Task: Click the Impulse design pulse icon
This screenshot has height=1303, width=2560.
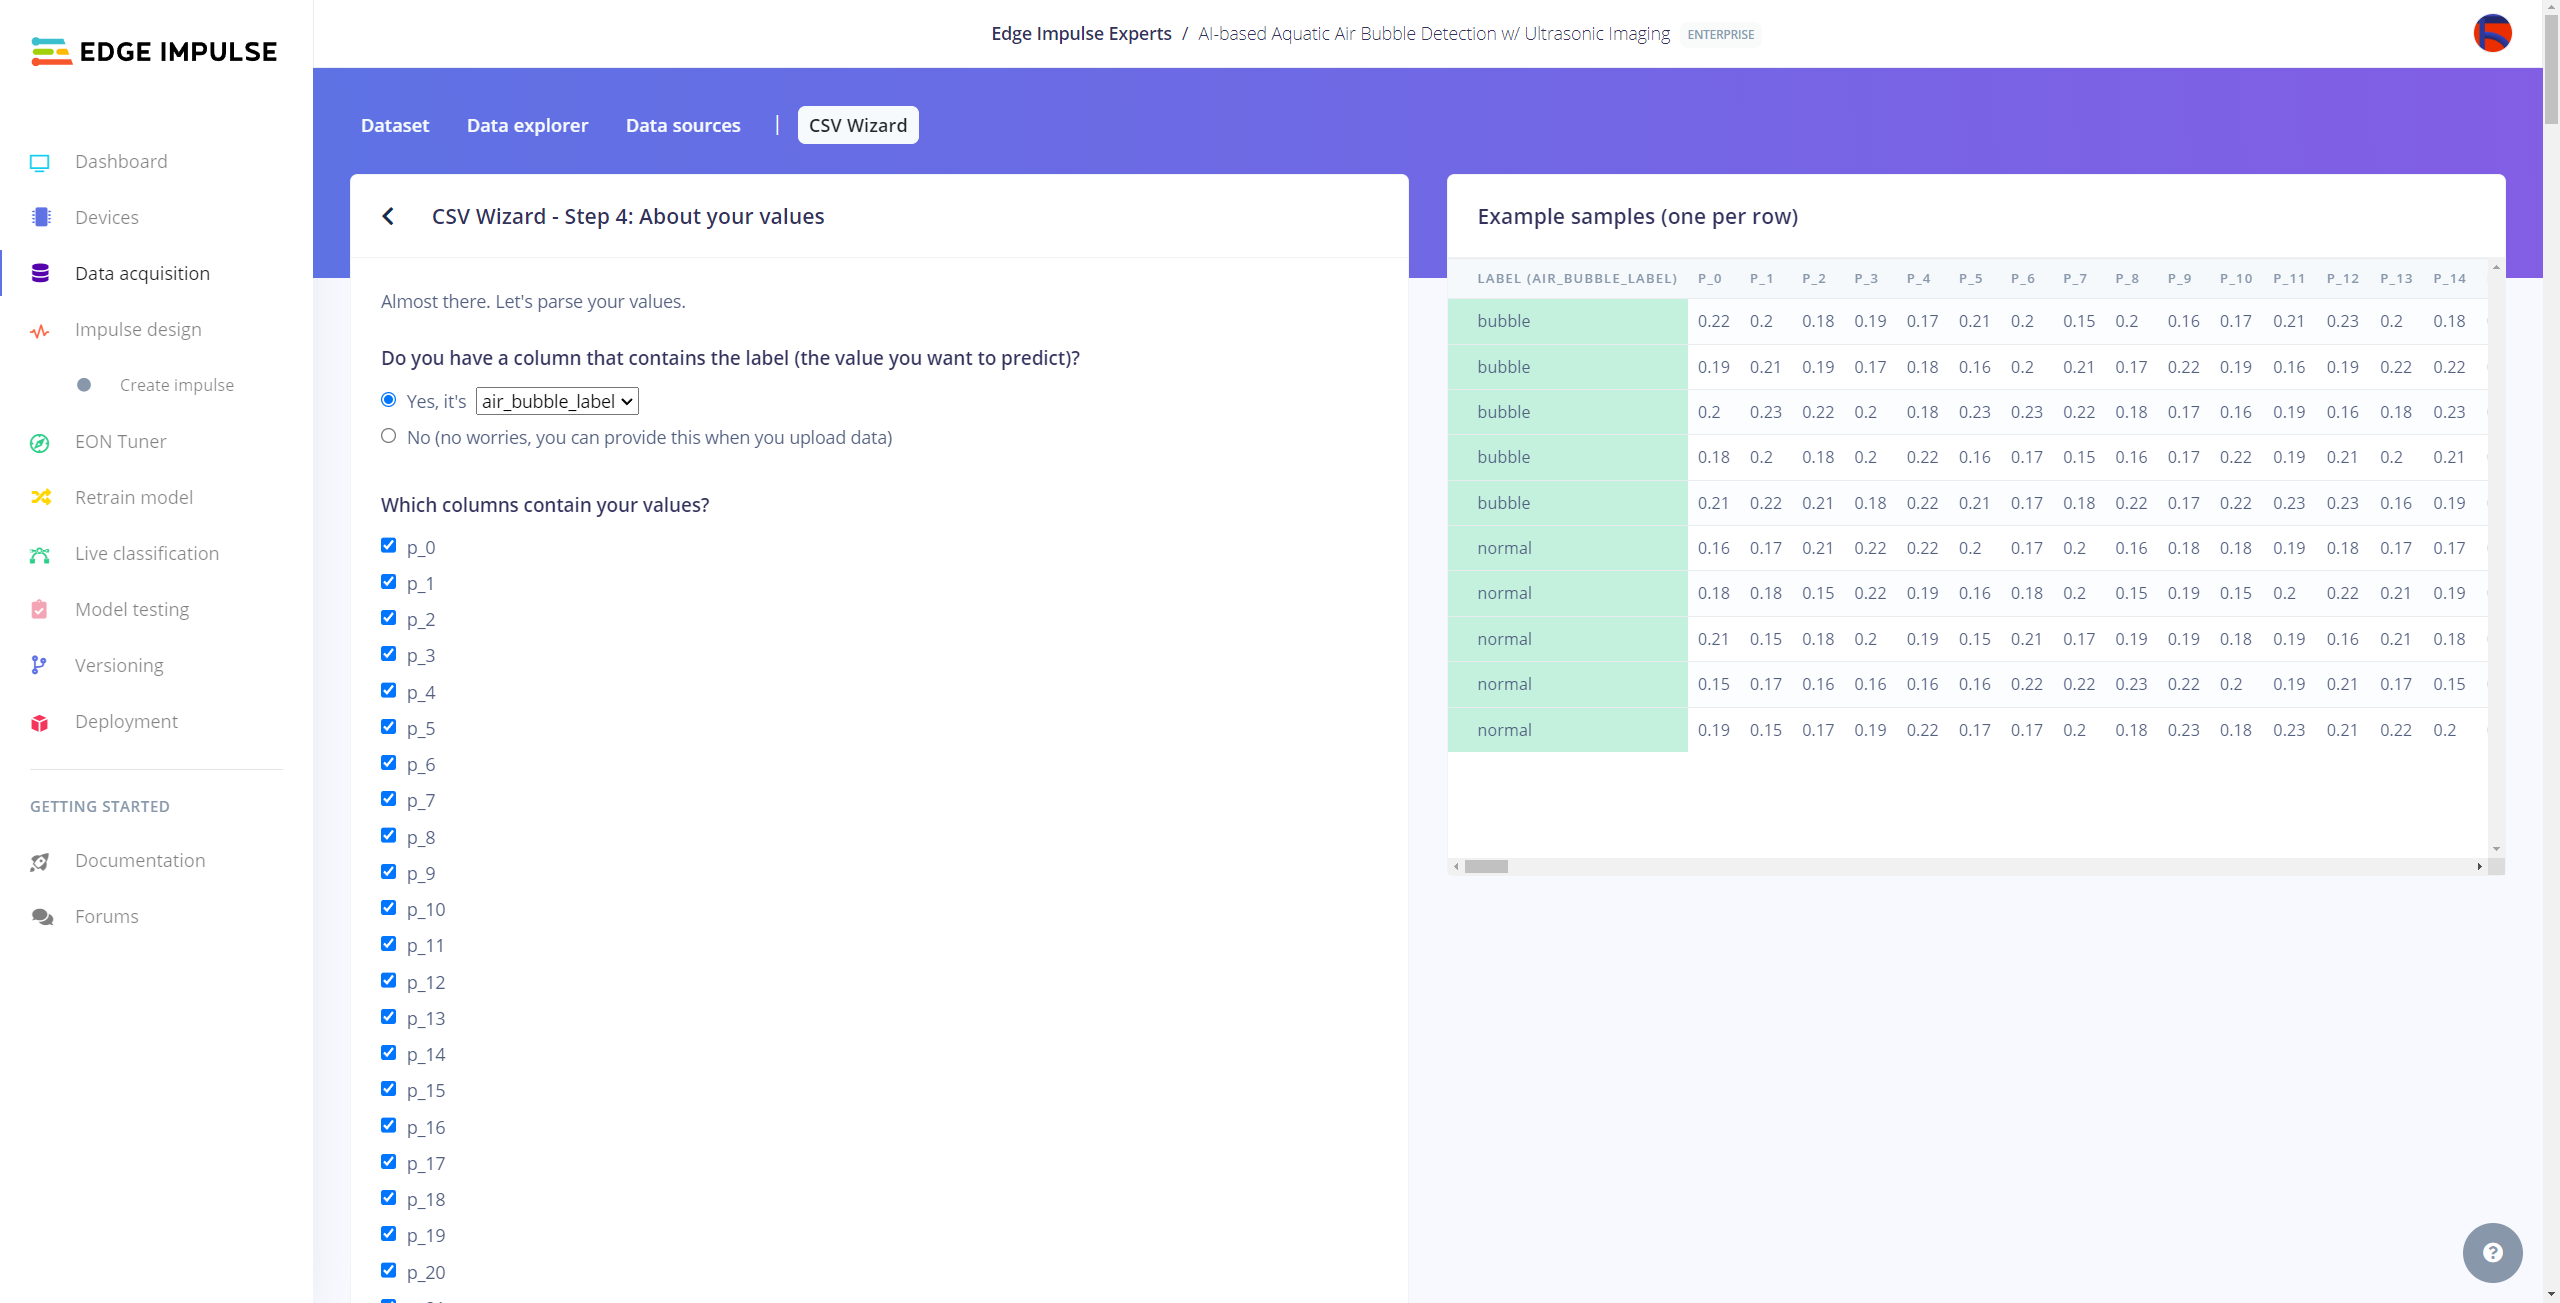Action: point(40,330)
